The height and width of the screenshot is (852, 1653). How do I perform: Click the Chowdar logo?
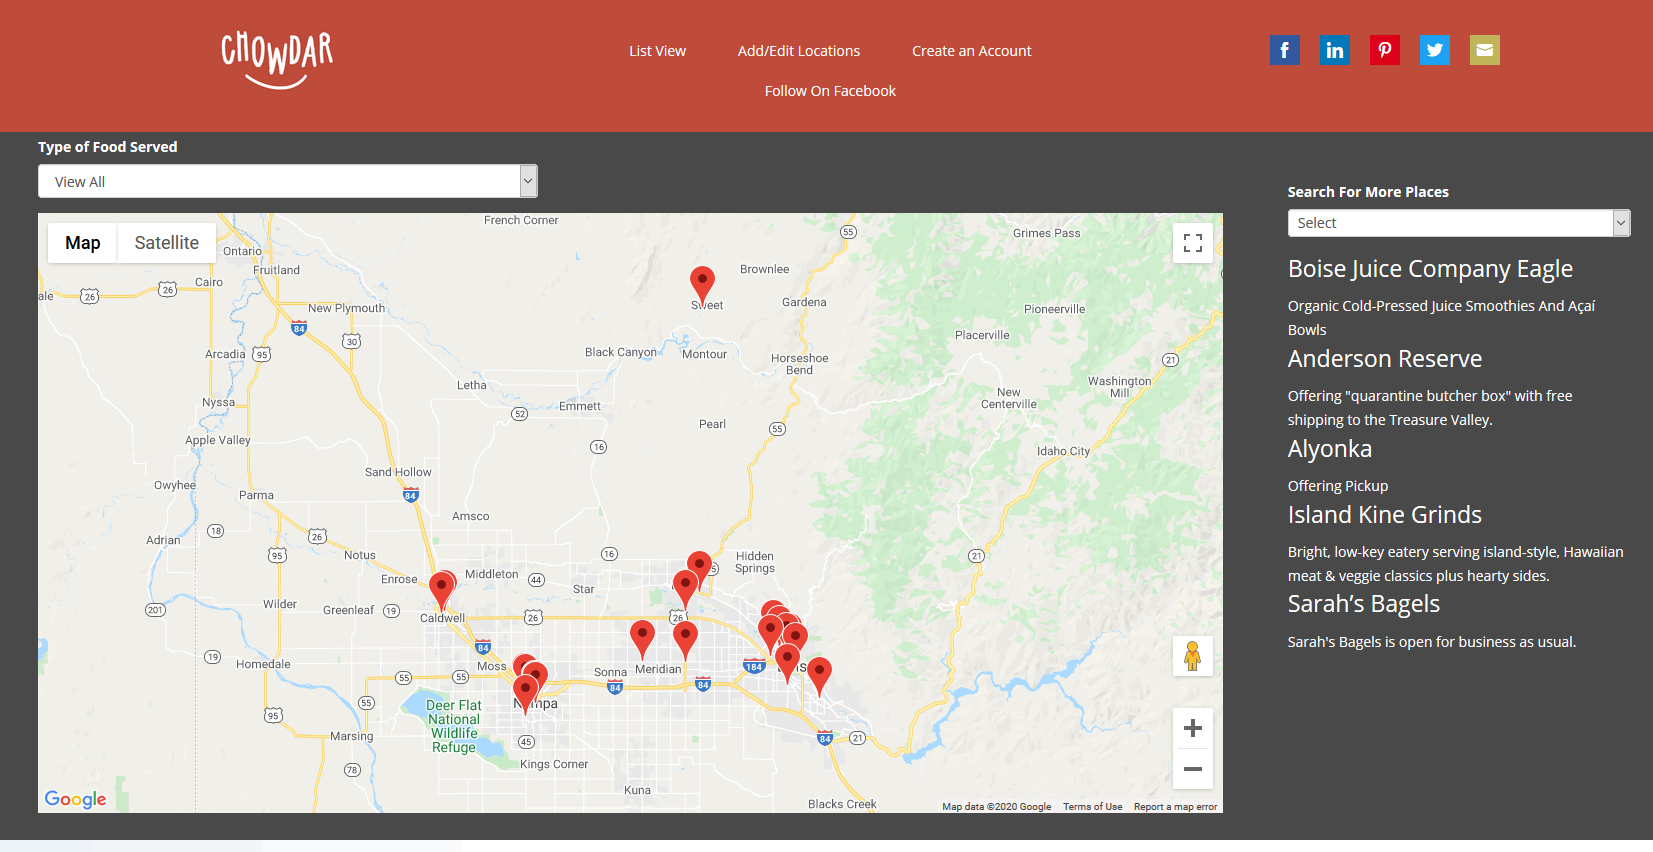coord(277,60)
